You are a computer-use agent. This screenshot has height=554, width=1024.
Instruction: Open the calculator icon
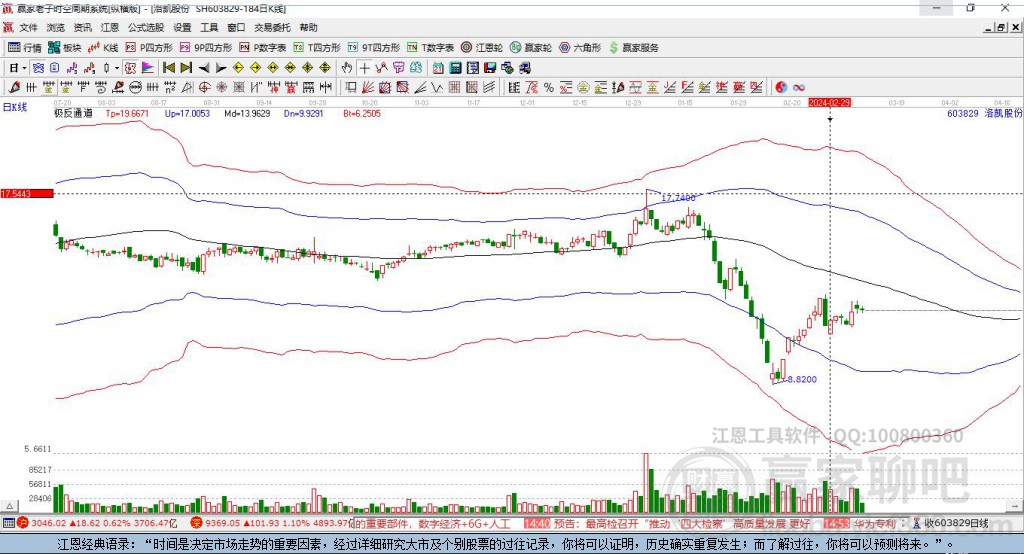click(x=455, y=68)
